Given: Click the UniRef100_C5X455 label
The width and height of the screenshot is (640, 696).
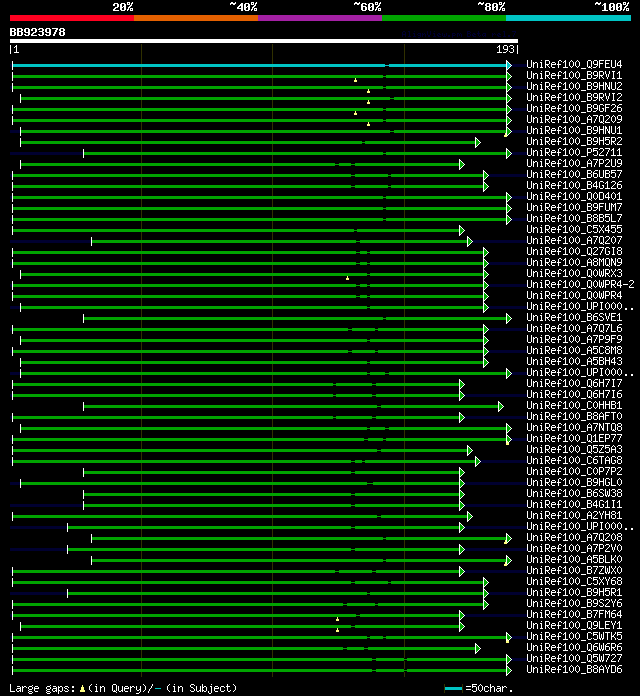Looking at the screenshot, I should click(x=574, y=229).
